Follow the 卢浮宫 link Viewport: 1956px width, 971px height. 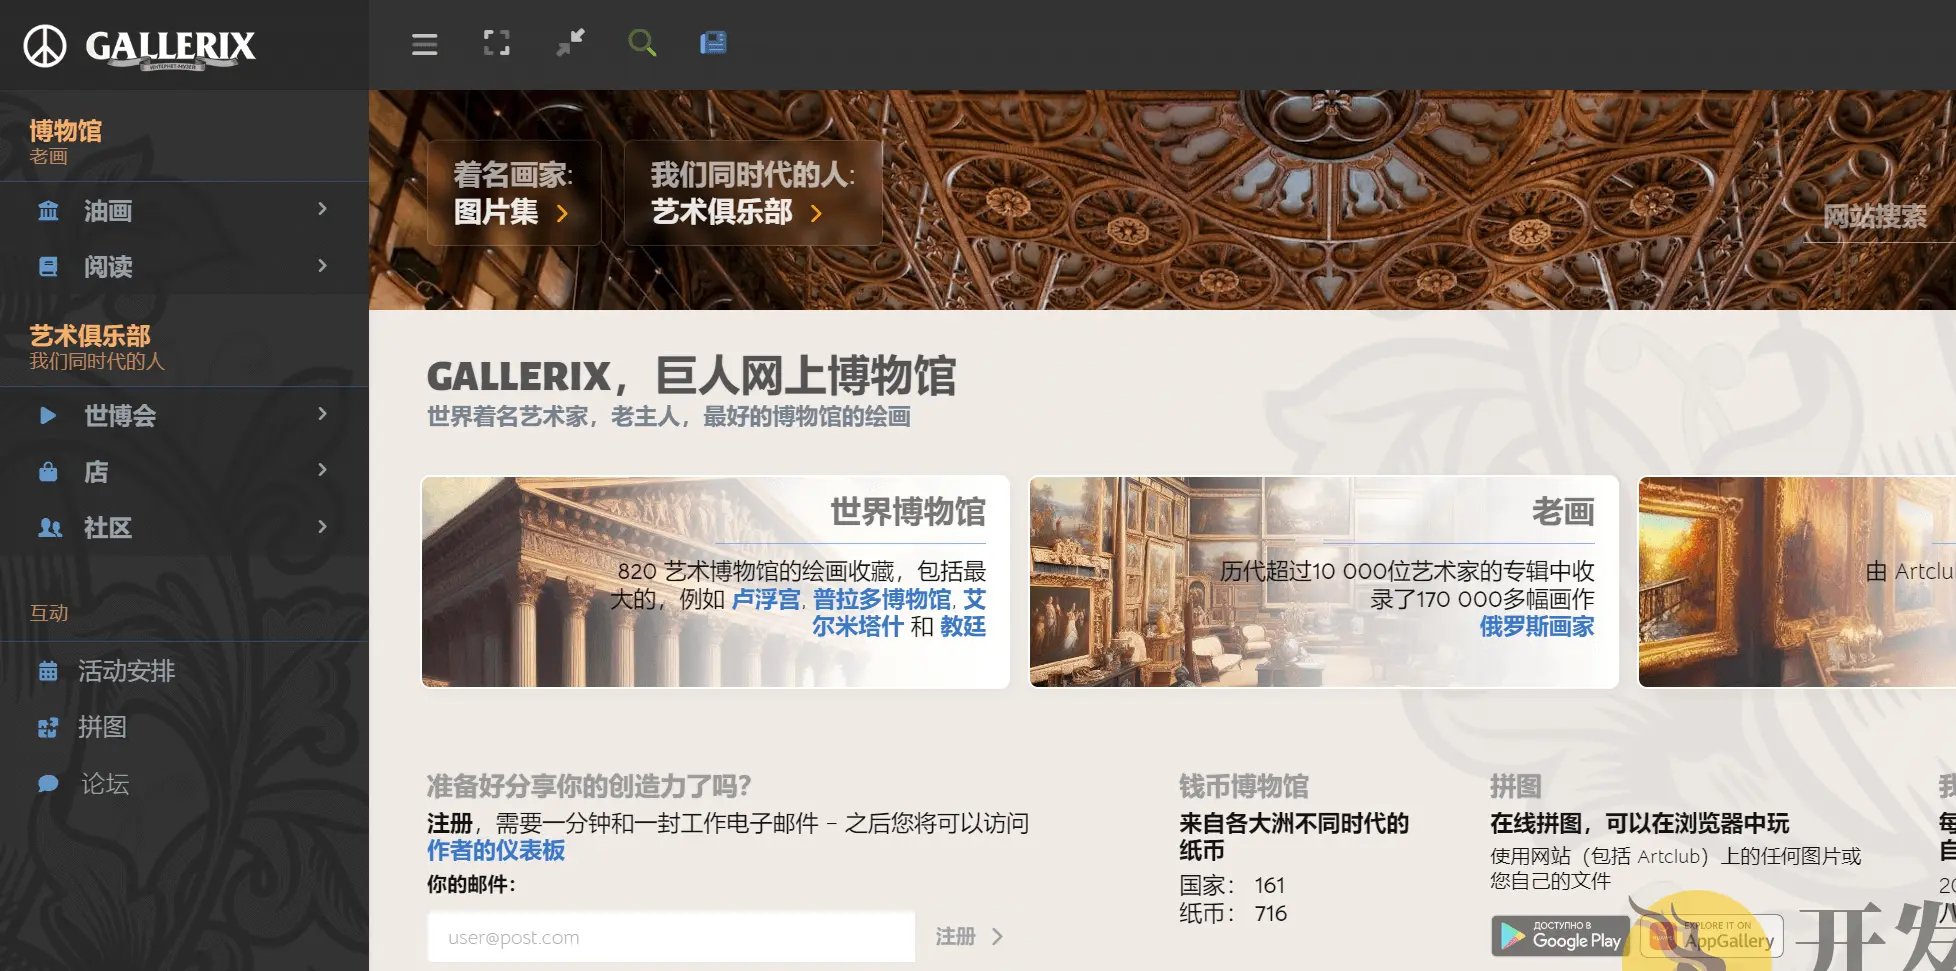pos(766,599)
